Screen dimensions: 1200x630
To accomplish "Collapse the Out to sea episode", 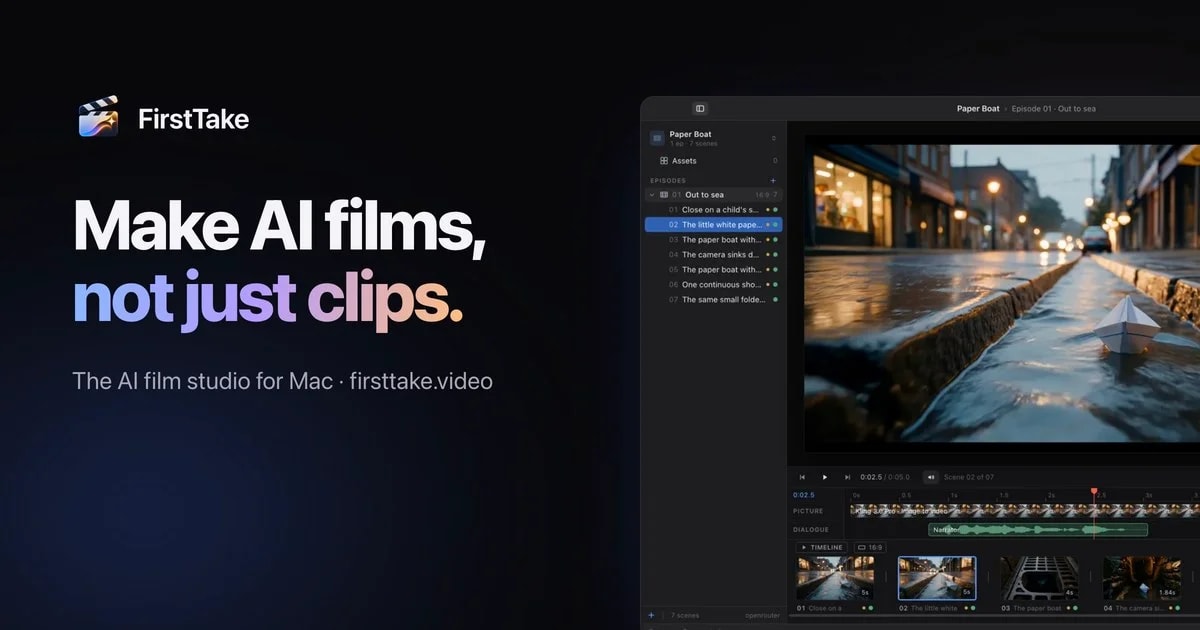I will pyautogui.click(x=652, y=195).
